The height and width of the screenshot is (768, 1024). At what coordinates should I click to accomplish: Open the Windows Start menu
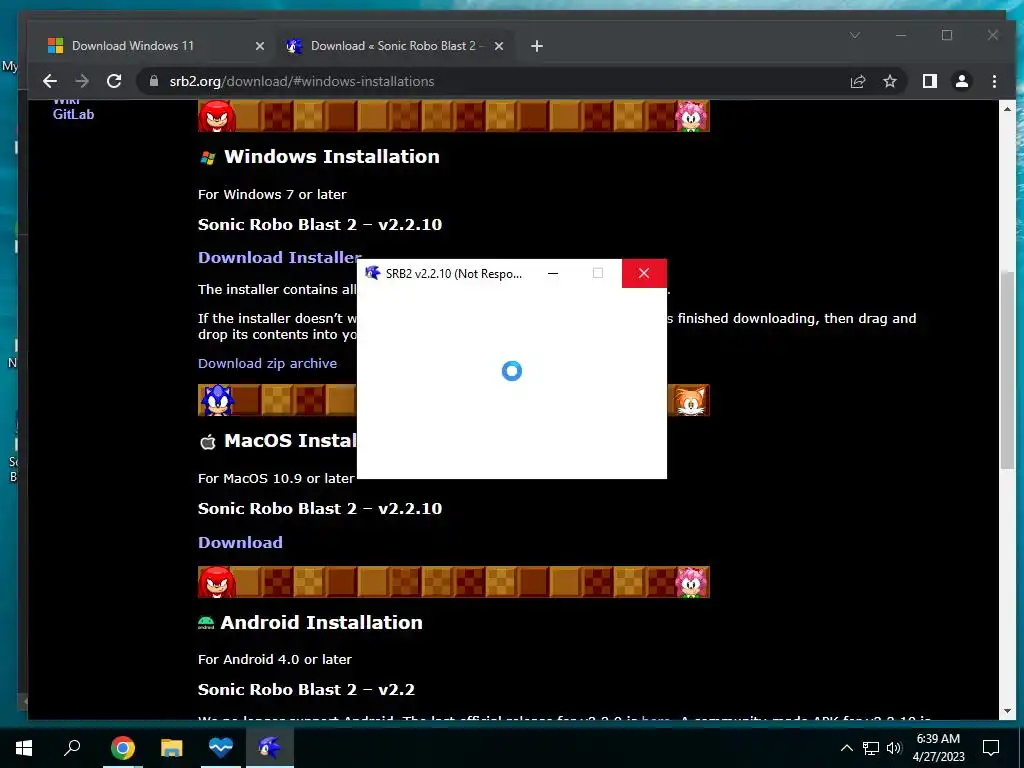[24, 747]
